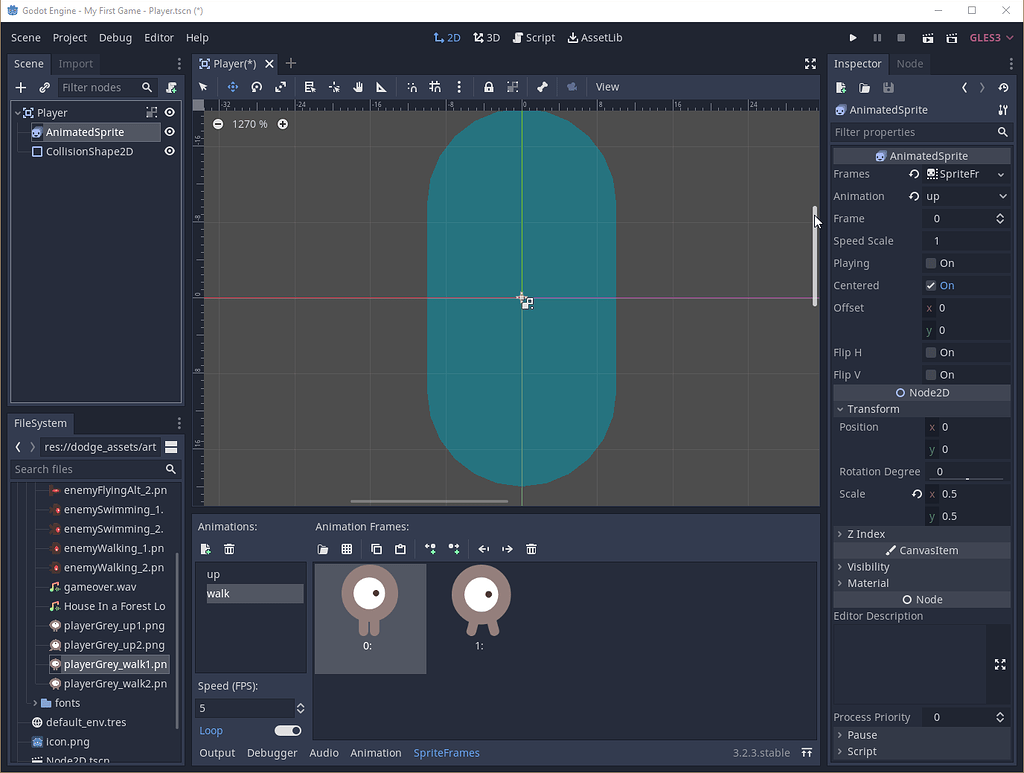
Task: Add animation frames from a sprite sheet
Action: tap(346, 548)
